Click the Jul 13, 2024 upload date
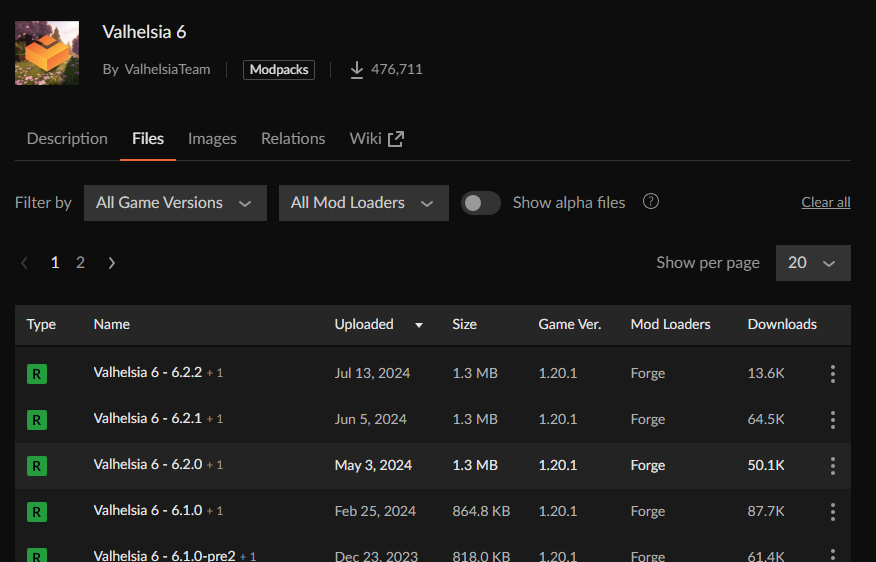 (x=372, y=373)
